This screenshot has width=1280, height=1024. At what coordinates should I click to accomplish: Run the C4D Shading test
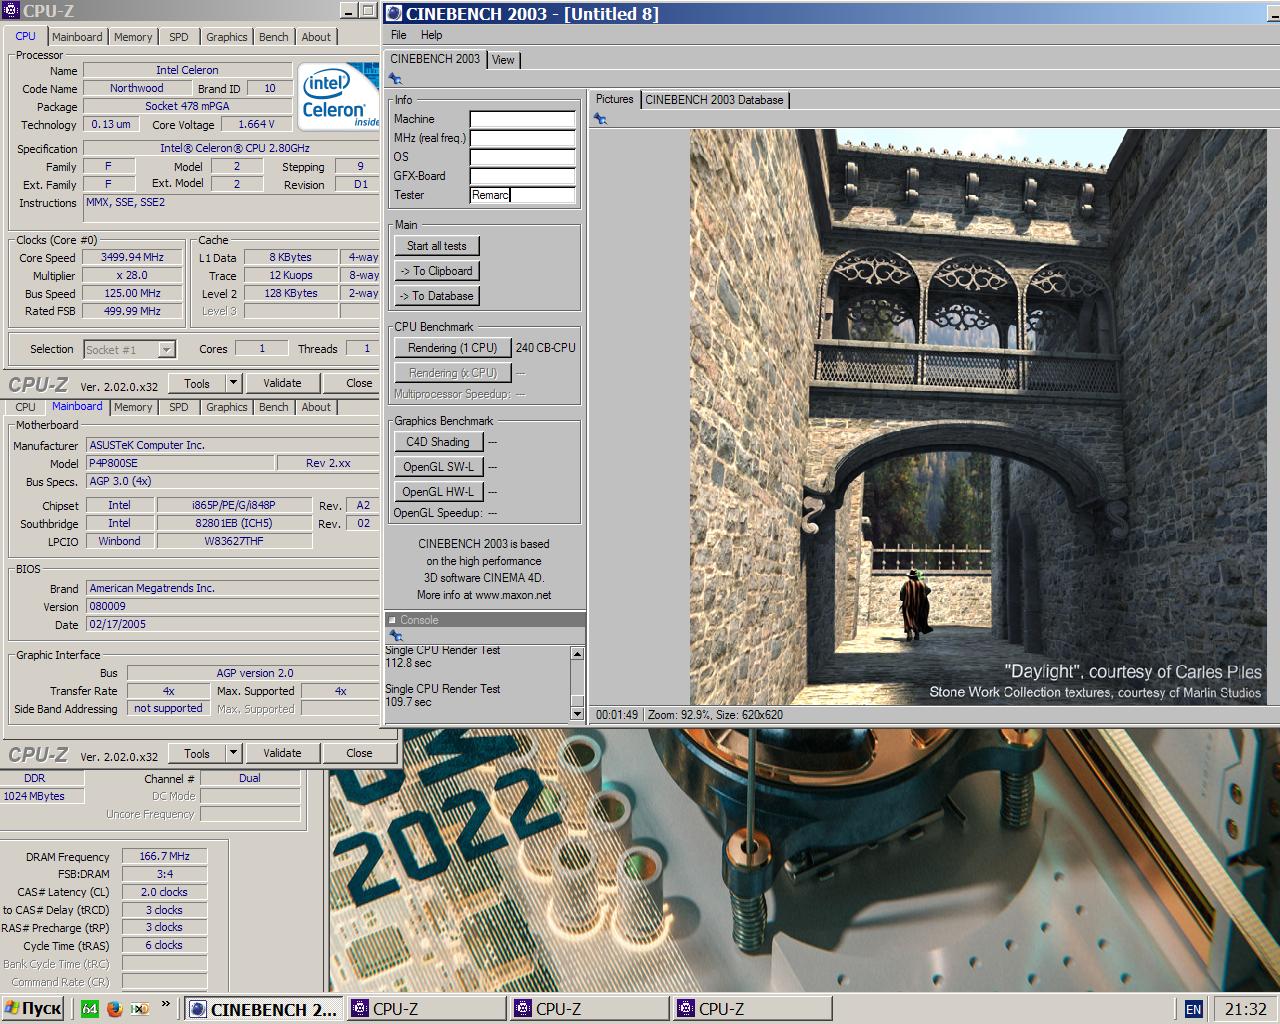tap(438, 442)
